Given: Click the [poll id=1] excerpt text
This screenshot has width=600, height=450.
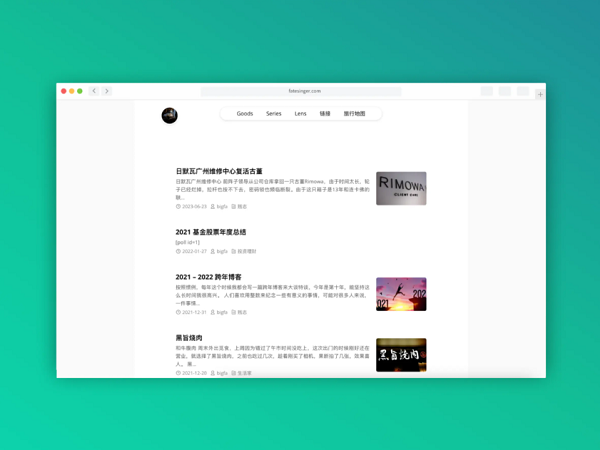Looking at the screenshot, I should 188,242.
